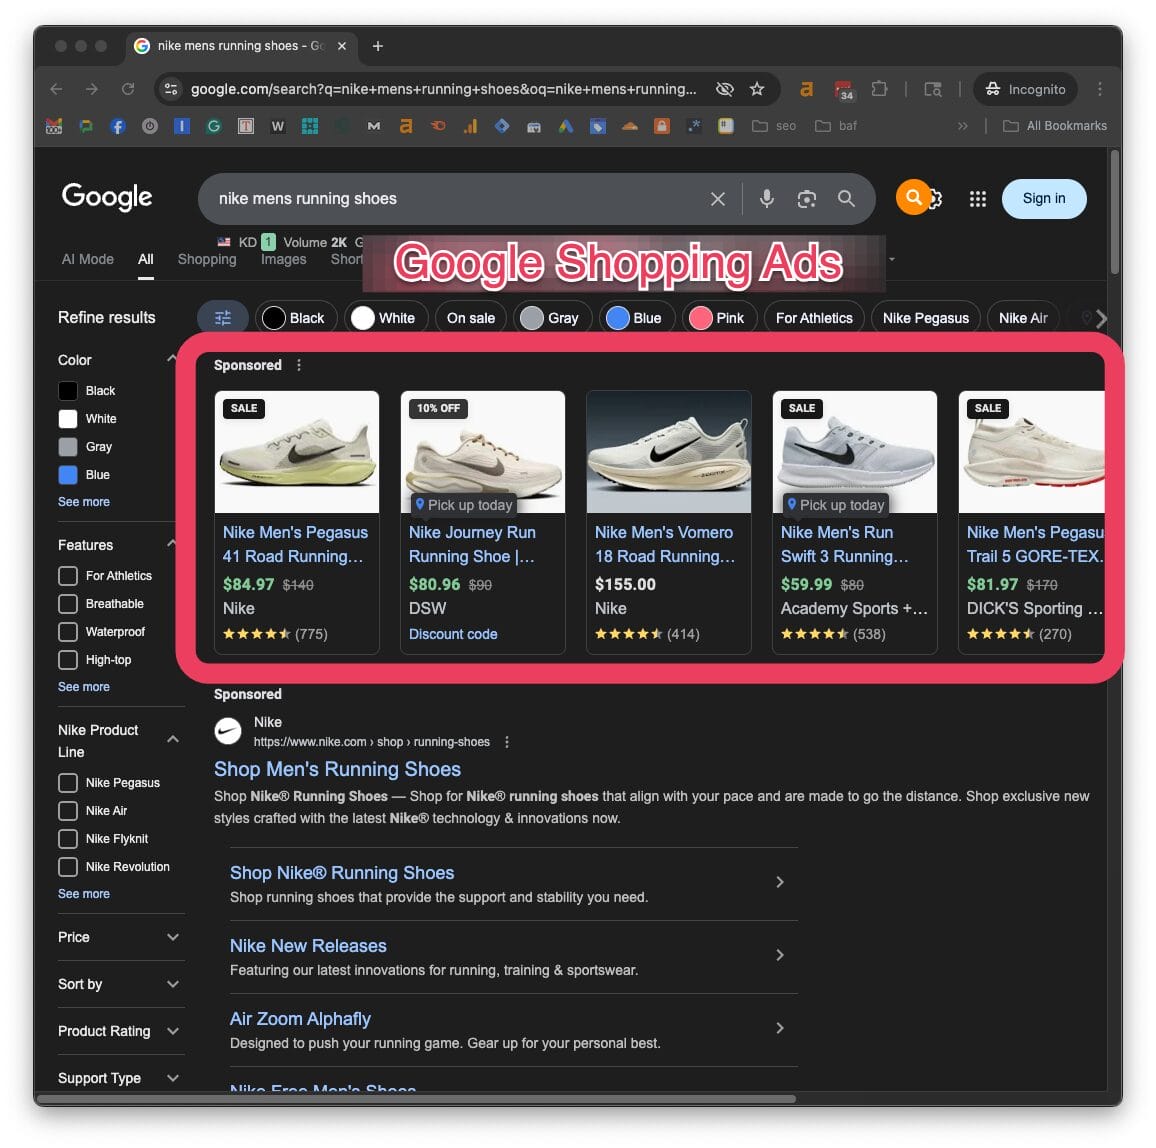Open three-dot menu beside nike.com URL
This screenshot has width=1156, height=1148.
coord(506,742)
